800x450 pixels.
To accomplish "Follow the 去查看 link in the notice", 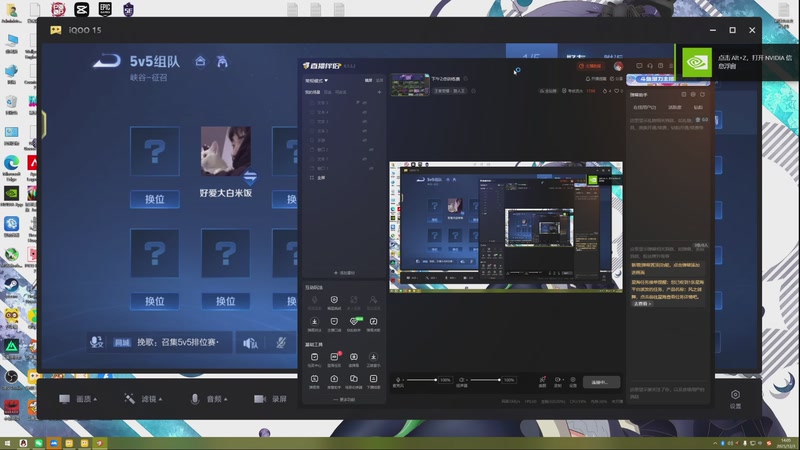I will pyautogui.click(x=642, y=304).
